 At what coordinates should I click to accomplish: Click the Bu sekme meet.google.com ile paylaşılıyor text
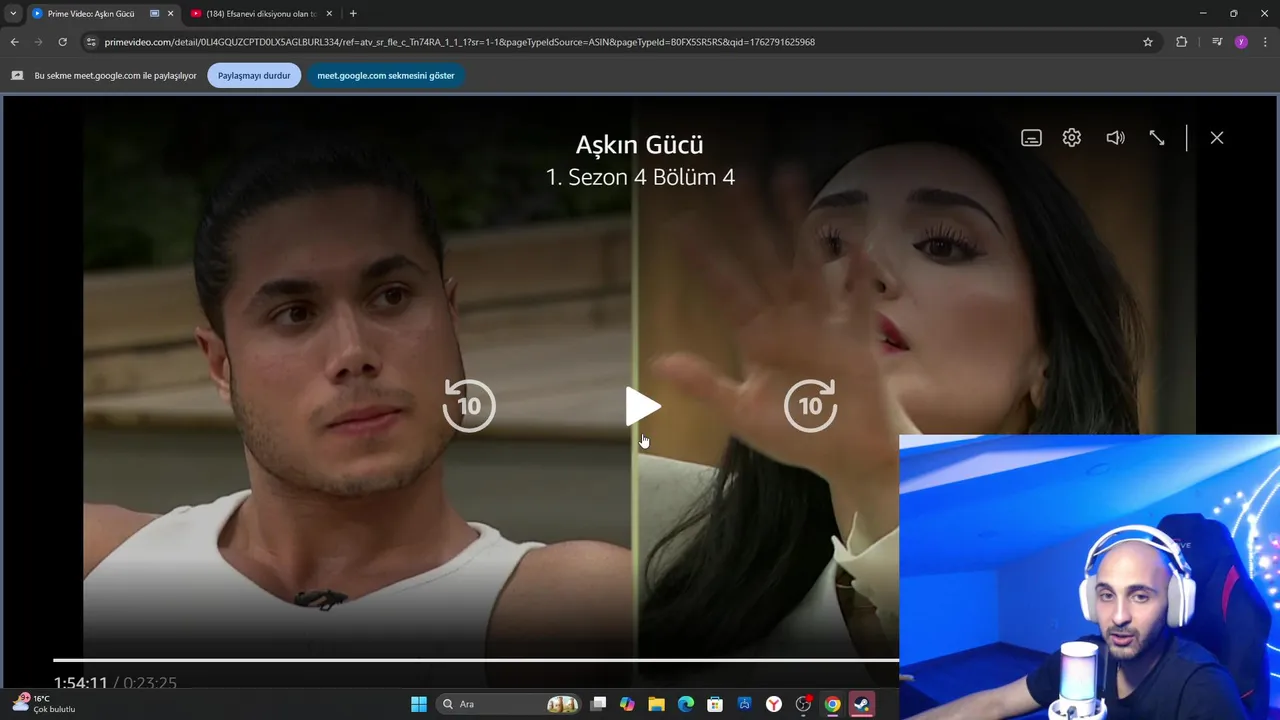[116, 75]
